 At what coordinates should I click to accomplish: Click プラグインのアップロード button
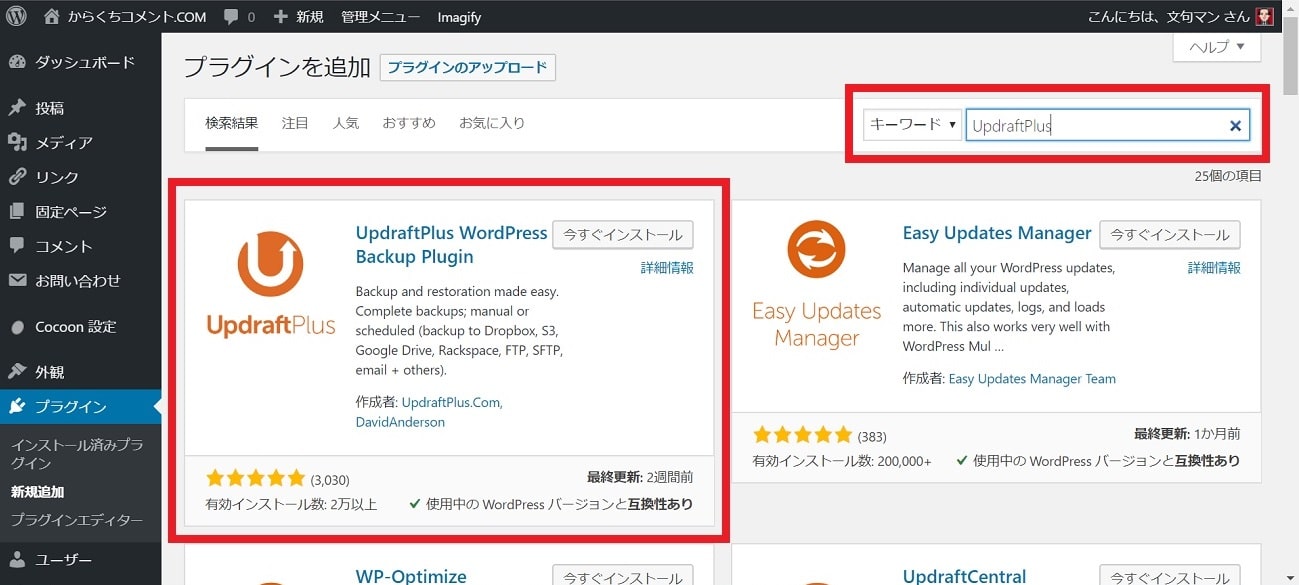click(467, 68)
